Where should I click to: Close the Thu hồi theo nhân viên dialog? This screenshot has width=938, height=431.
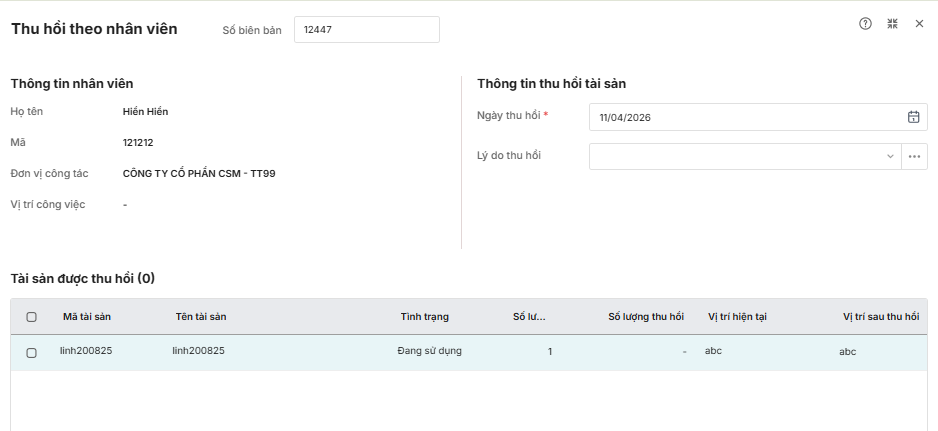(x=919, y=24)
